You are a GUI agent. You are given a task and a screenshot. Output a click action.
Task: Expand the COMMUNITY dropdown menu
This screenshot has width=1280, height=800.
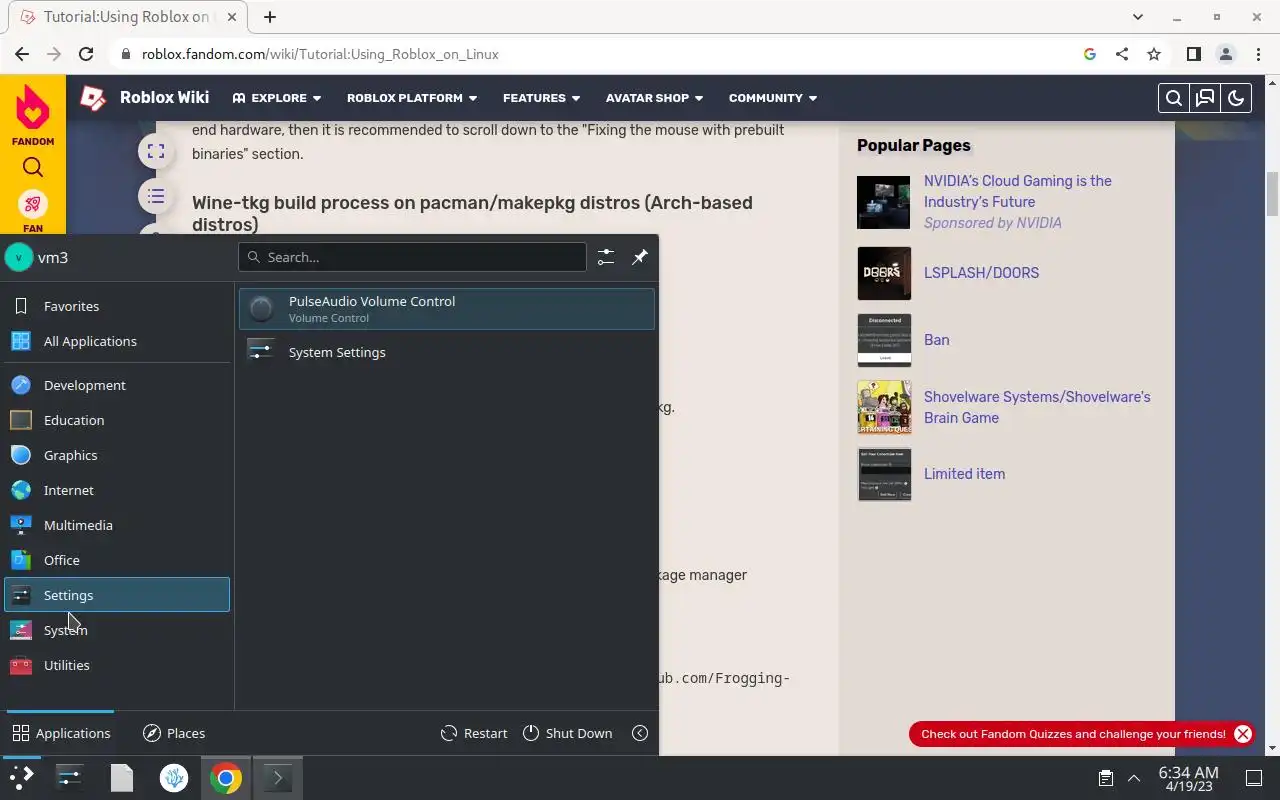point(773,98)
